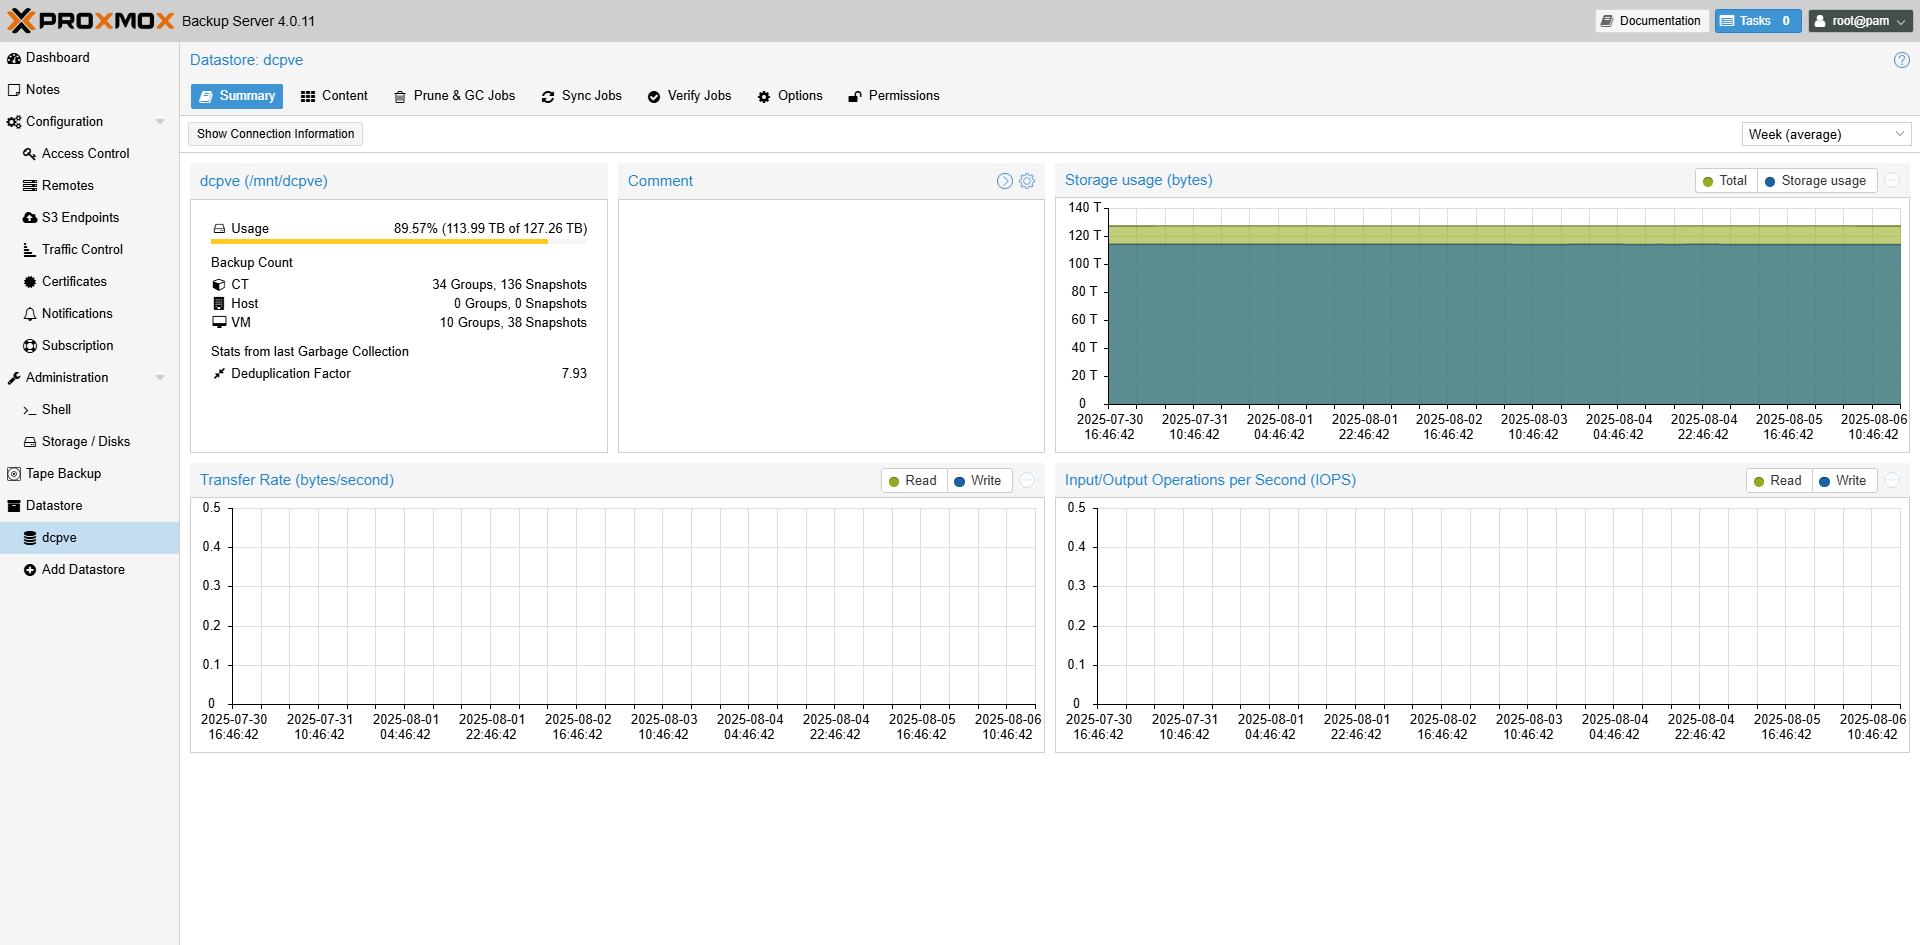Image resolution: width=1920 pixels, height=945 pixels.
Task: Open the Documentation button
Action: click(x=1650, y=21)
